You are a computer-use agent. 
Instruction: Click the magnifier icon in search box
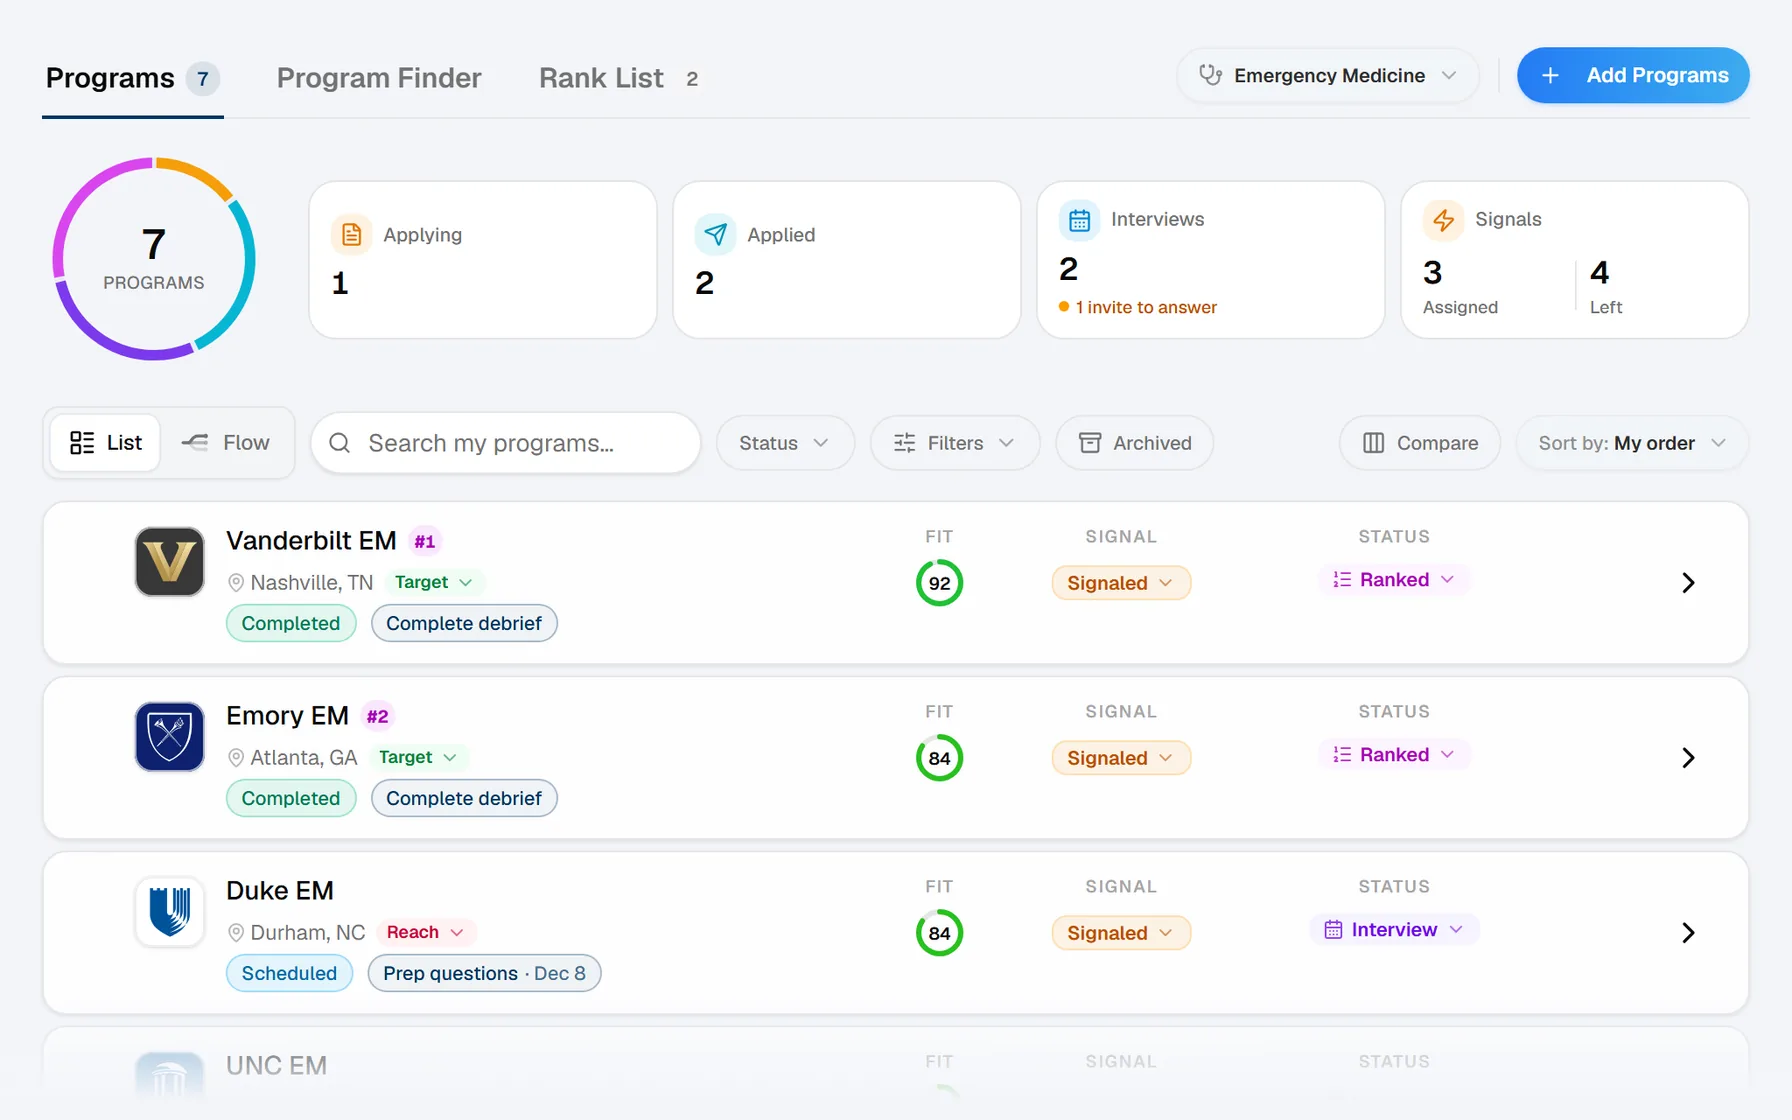[340, 443]
